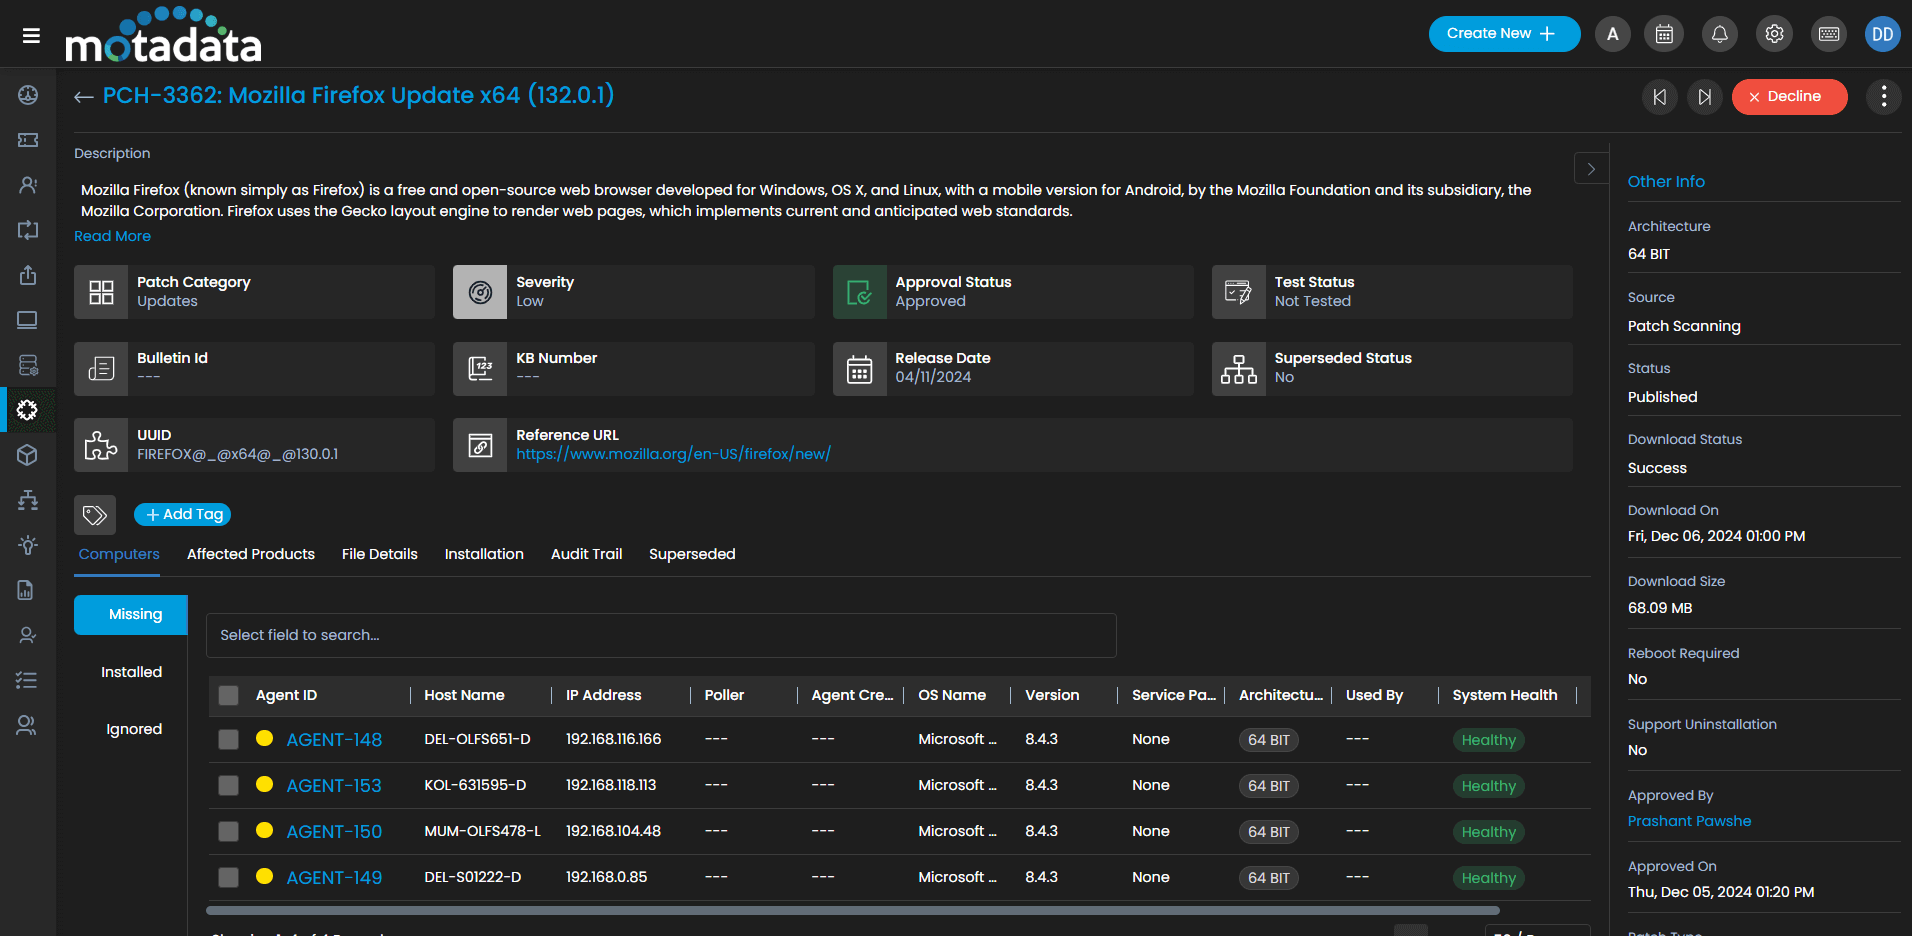
Task: Click the calendar icon in top bar
Action: 1664,34
